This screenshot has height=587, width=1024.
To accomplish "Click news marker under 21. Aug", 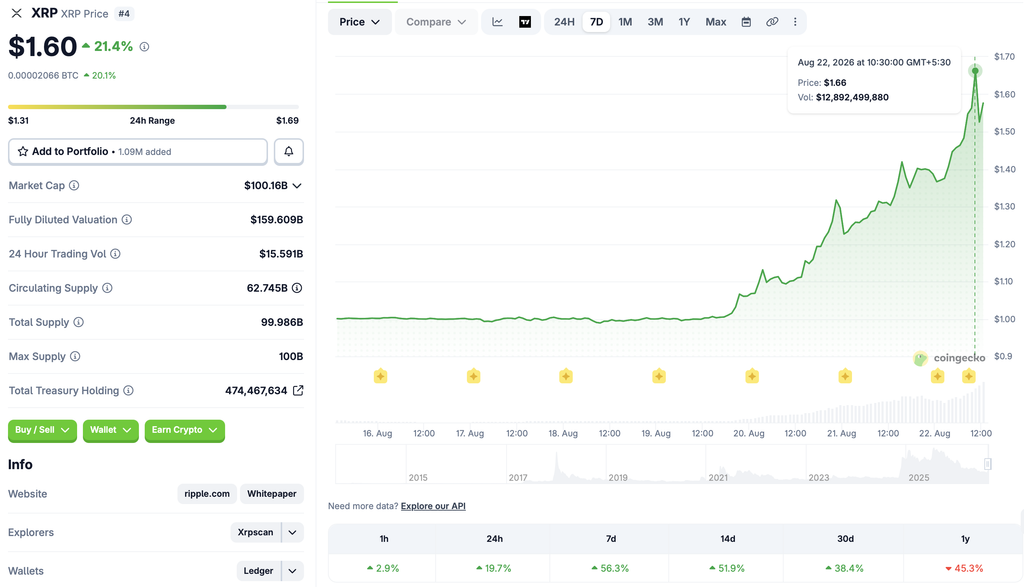I will point(845,376).
